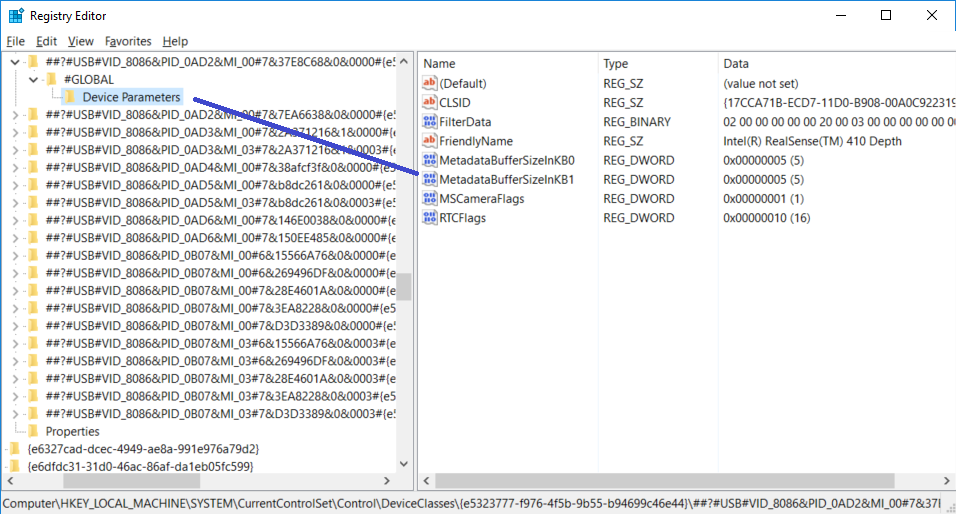The width and height of the screenshot is (956, 514).
Task: Click the RTCFlags DWORD value icon
Action: [430, 218]
